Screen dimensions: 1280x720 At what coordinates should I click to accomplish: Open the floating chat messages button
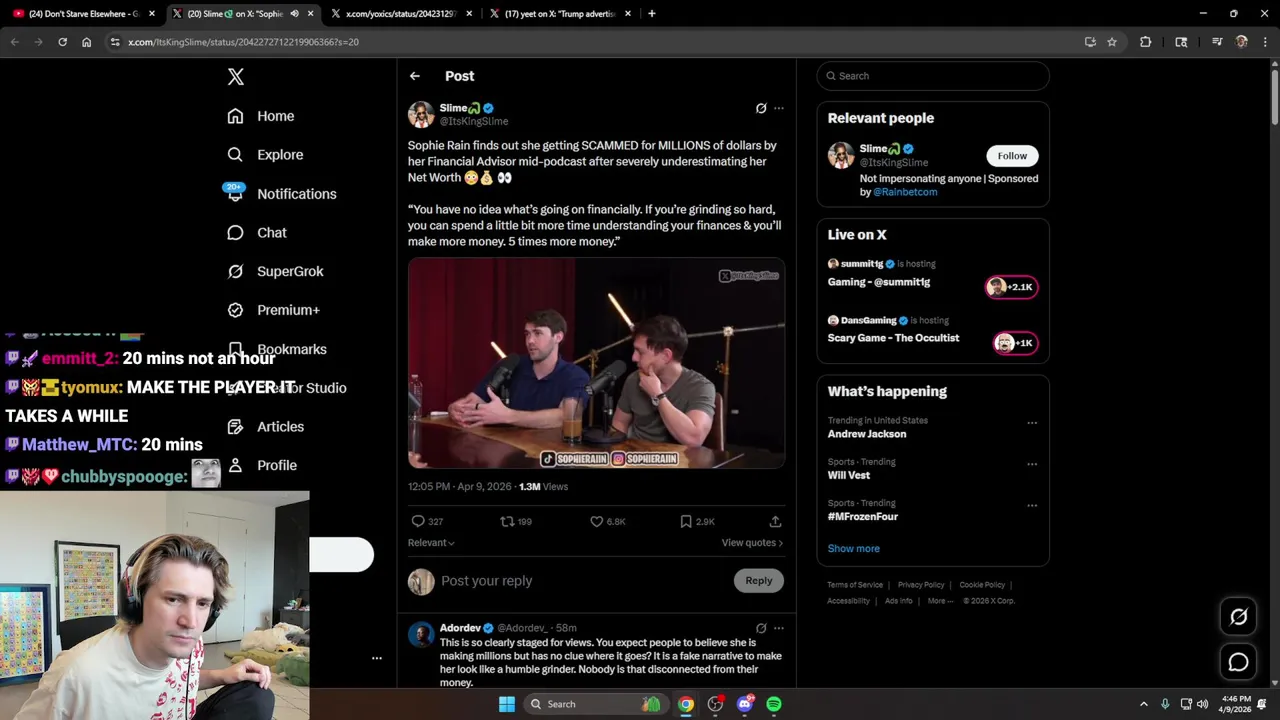(x=1238, y=662)
